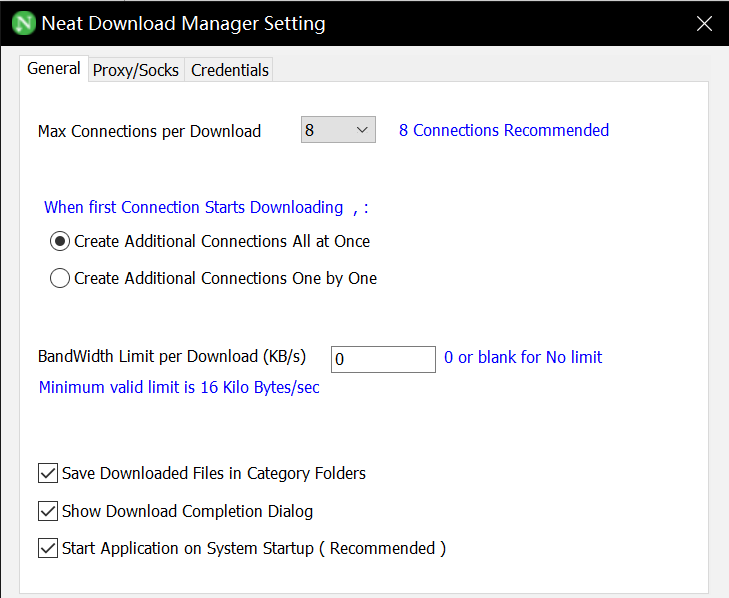Click the 'Neat Download Manager Setting' title text
Viewport: 729px width, 598px height.
pos(184,23)
